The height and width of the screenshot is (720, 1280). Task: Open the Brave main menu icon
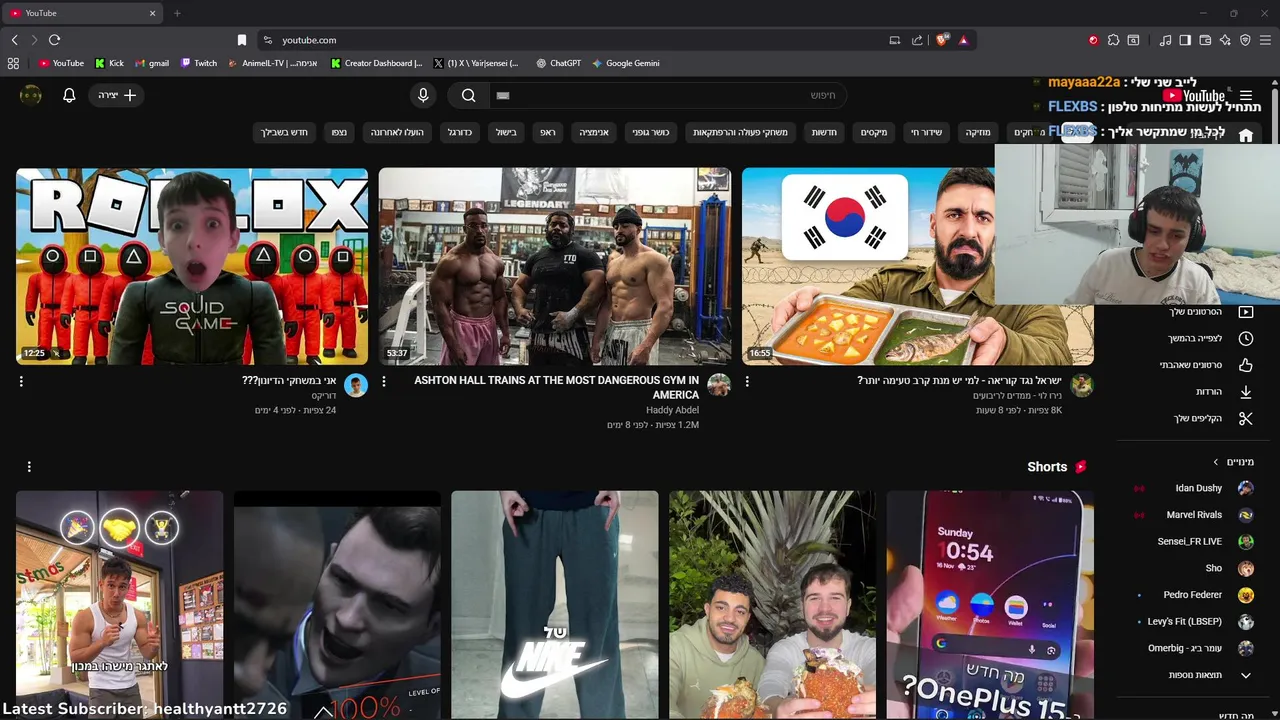click(x=1265, y=40)
